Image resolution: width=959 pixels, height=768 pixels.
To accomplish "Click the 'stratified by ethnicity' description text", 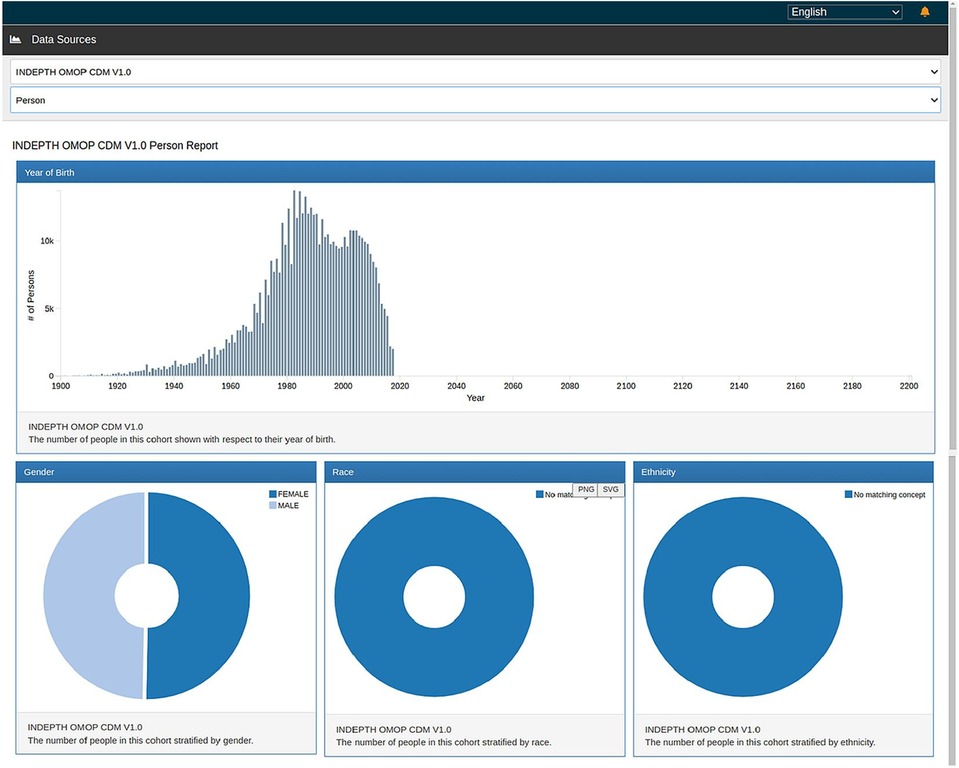I will [x=760, y=742].
